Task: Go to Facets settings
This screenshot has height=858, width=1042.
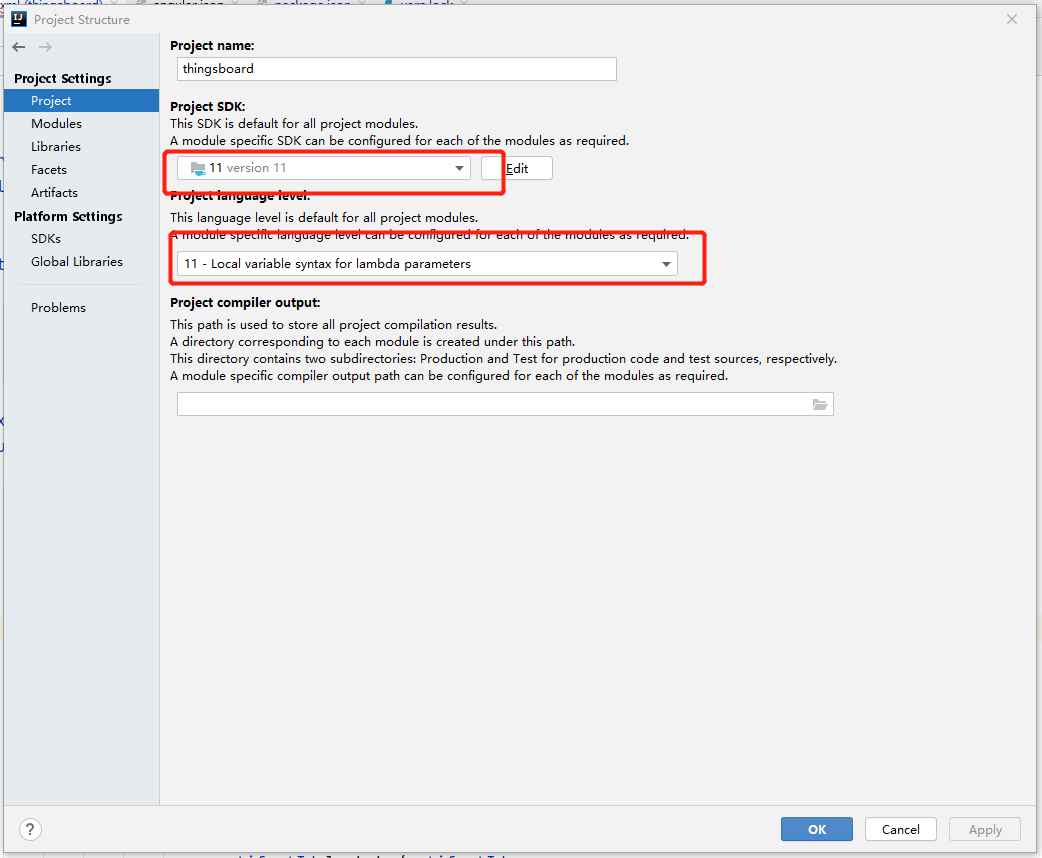Action: click(49, 169)
